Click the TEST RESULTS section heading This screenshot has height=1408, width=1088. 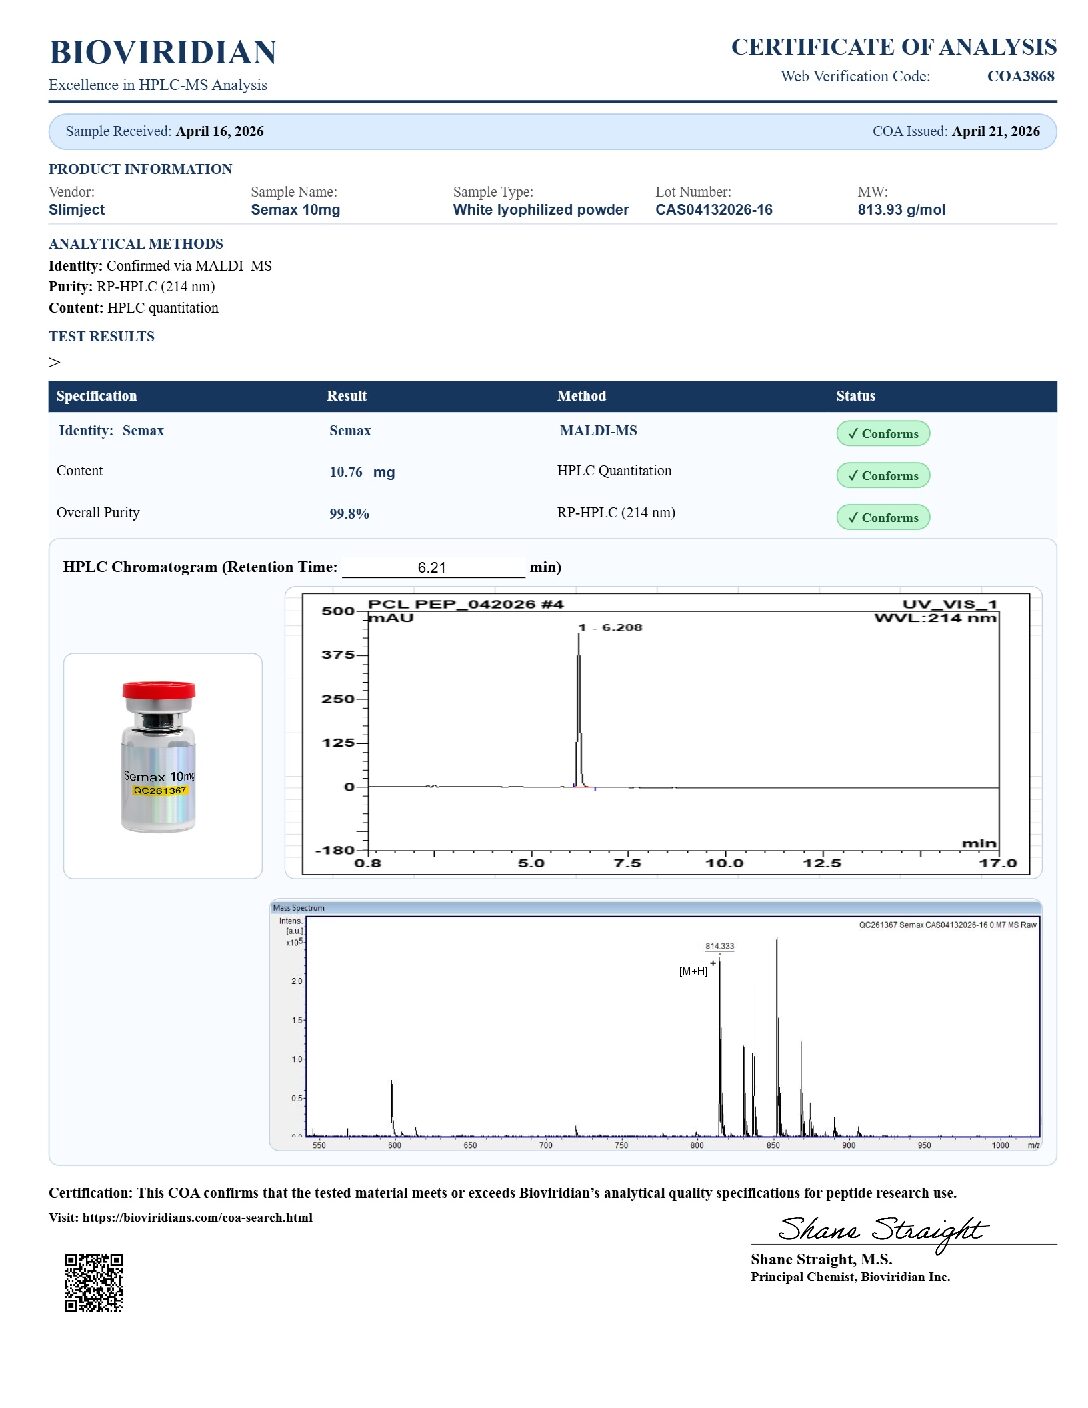coord(102,336)
